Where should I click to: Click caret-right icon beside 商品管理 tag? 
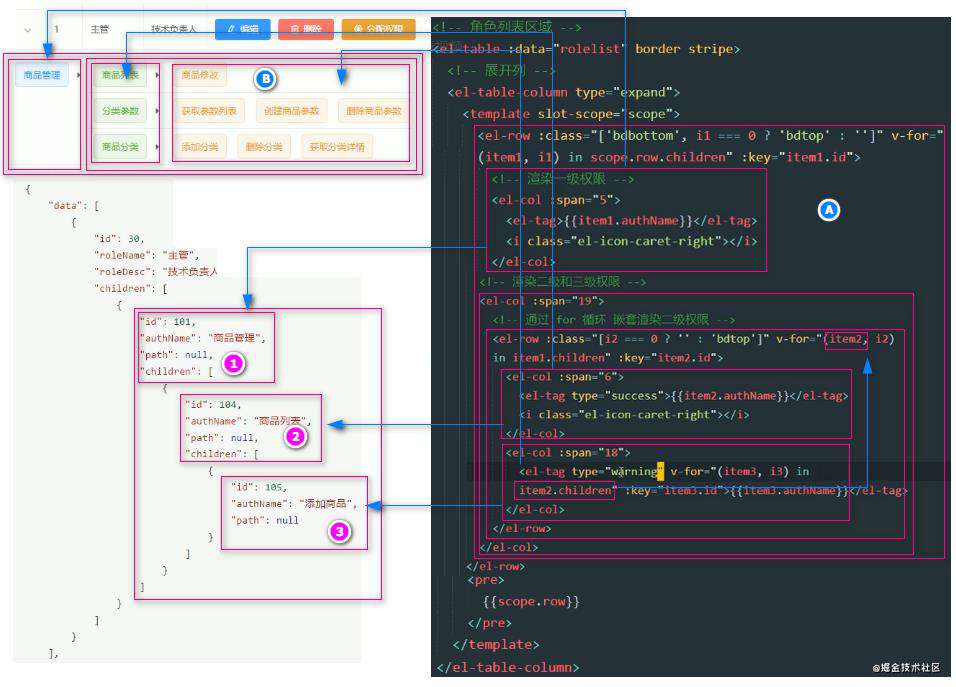(x=79, y=75)
